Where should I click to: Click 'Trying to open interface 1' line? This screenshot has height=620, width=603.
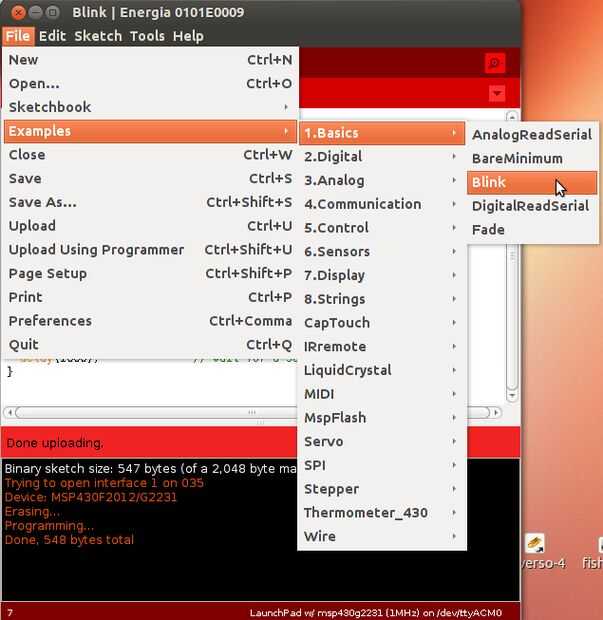point(104,483)
